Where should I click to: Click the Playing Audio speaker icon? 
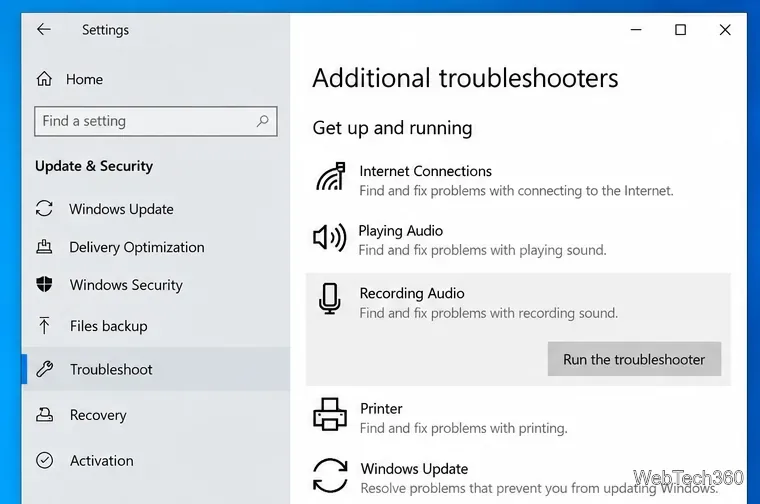tap(330, 238)
